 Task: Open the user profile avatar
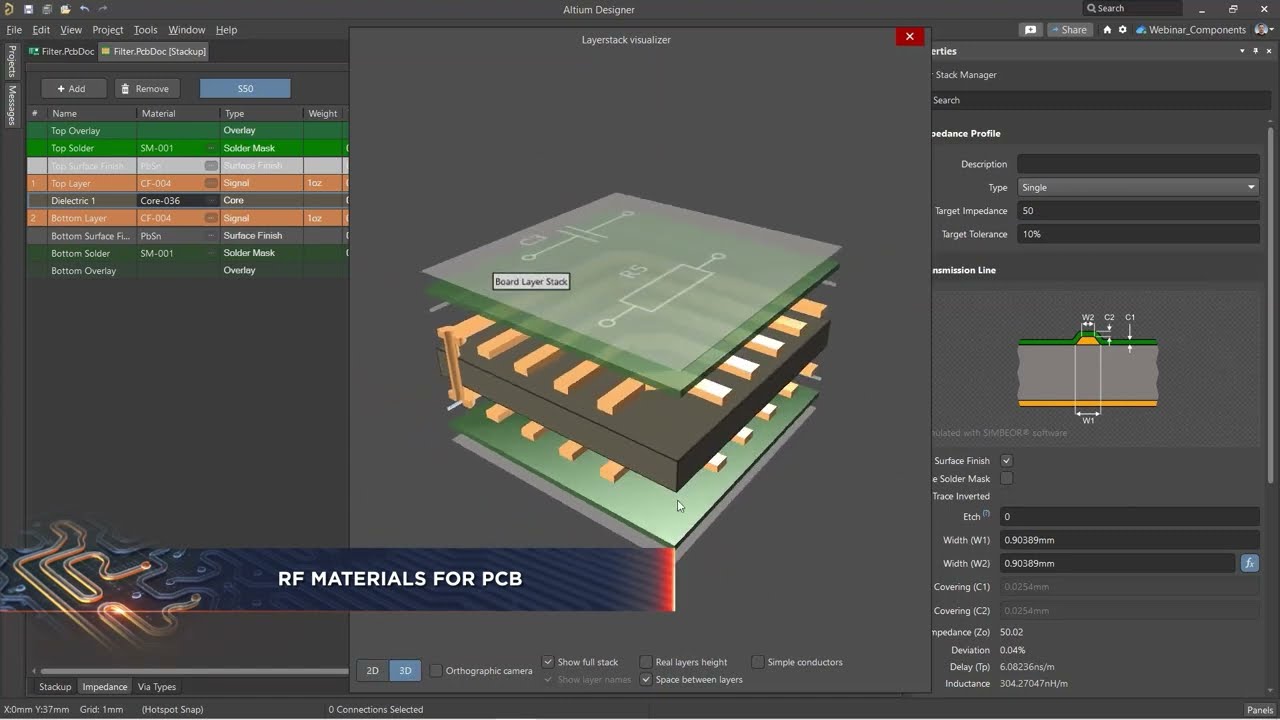1261,30
